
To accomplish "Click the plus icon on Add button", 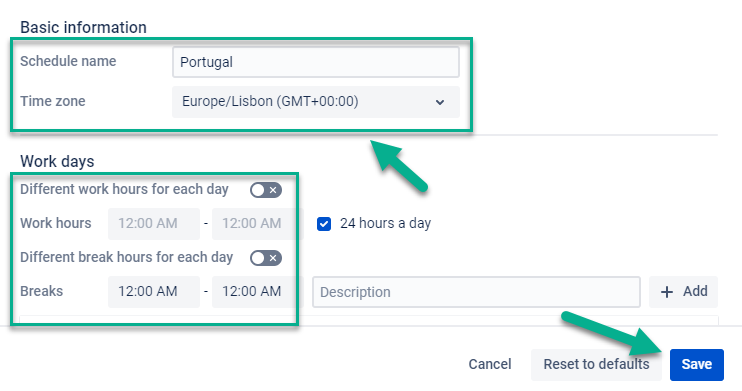I will pyautogui.click(x=666, y=292).
